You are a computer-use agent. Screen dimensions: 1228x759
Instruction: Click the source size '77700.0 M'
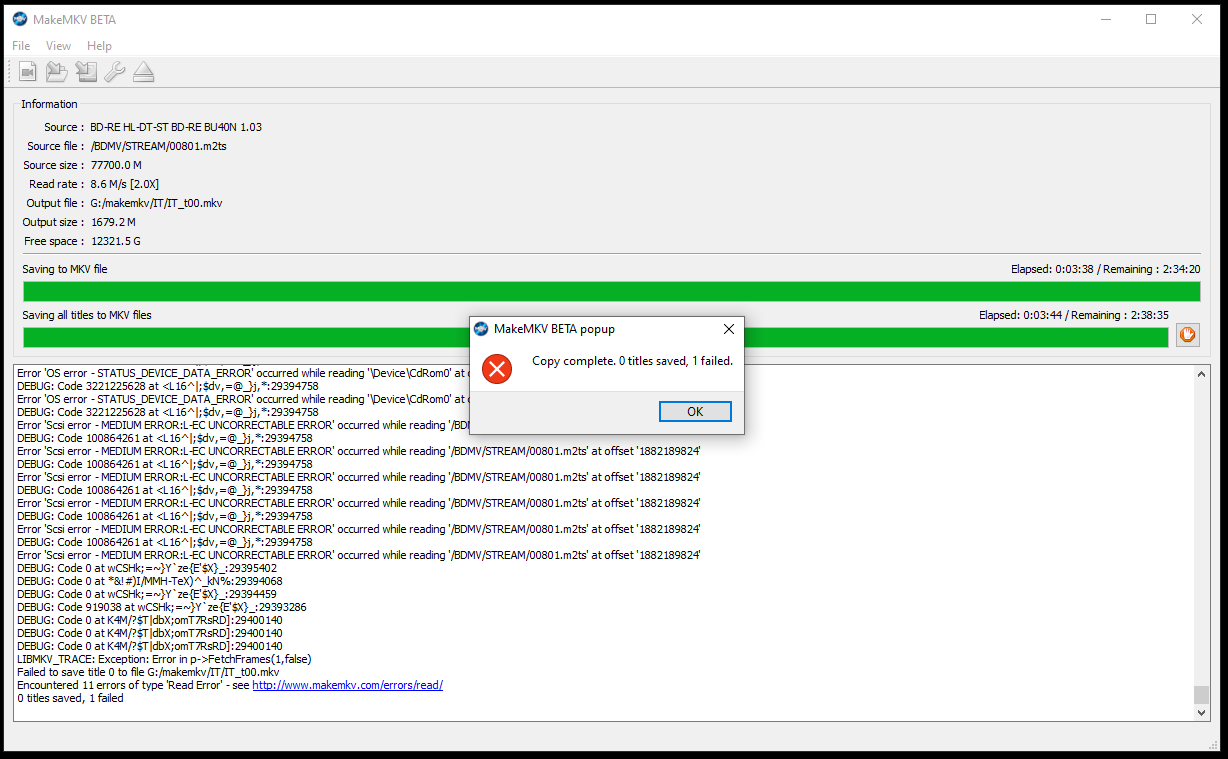point(116,165)
